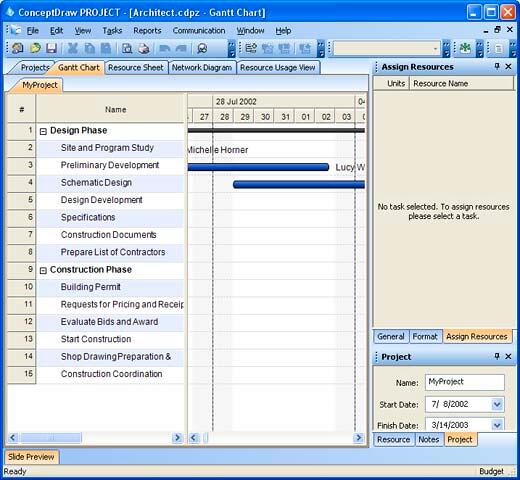Switch to the Resource bottom tab
Image resolution: width=520 pixels, height=480 pixels.
[x=393, y=439]
